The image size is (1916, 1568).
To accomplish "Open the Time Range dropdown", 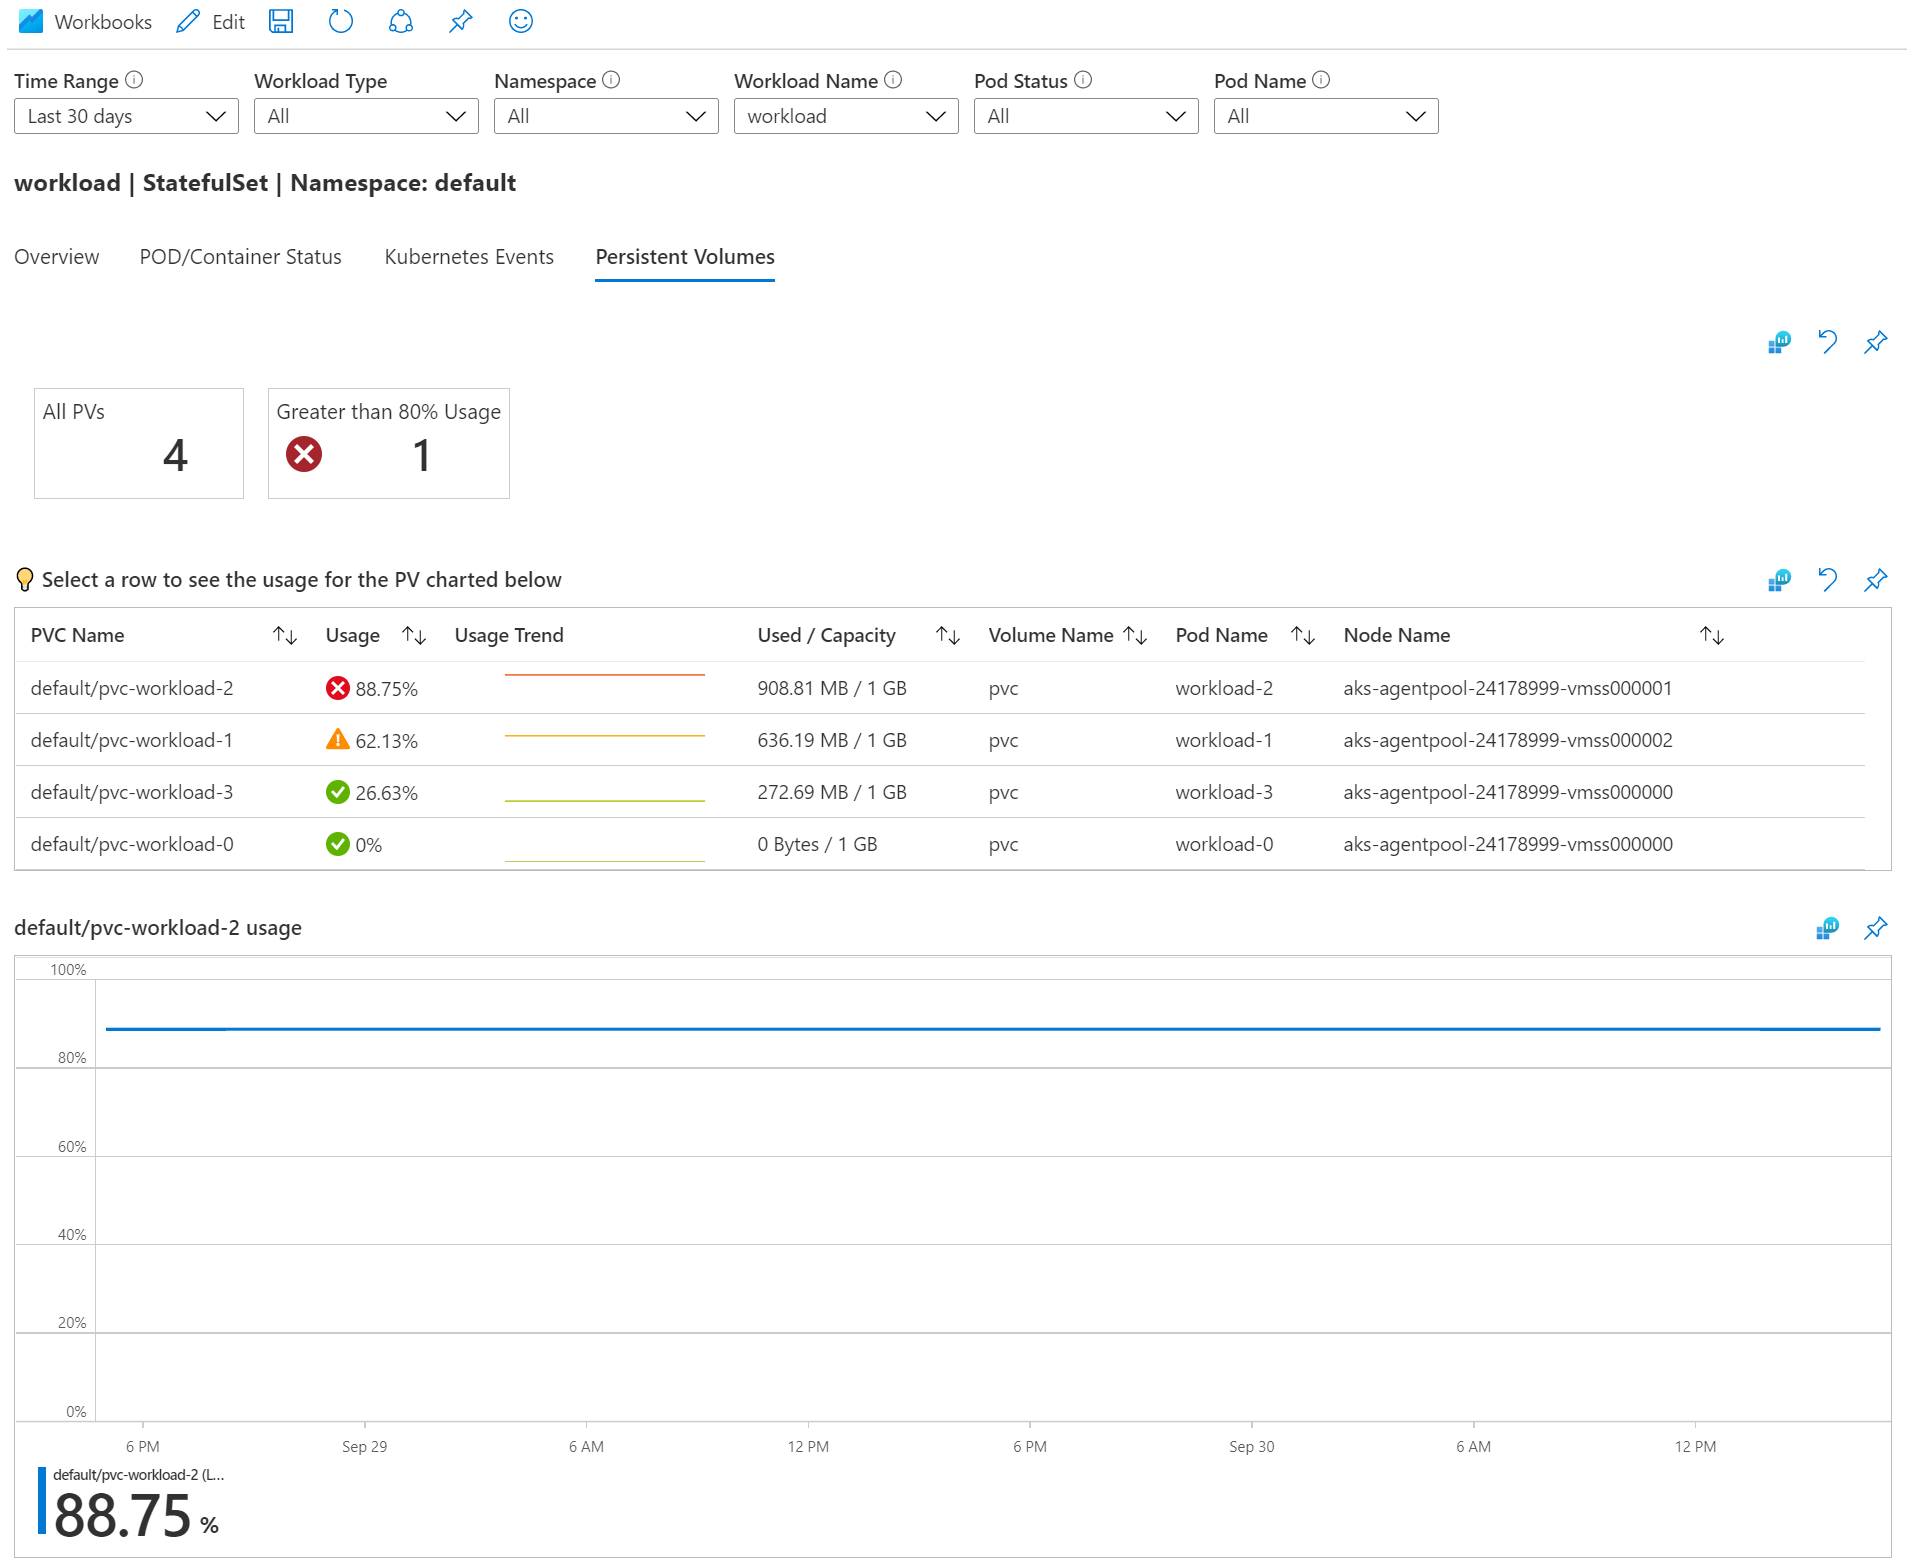I will [126, 116].
